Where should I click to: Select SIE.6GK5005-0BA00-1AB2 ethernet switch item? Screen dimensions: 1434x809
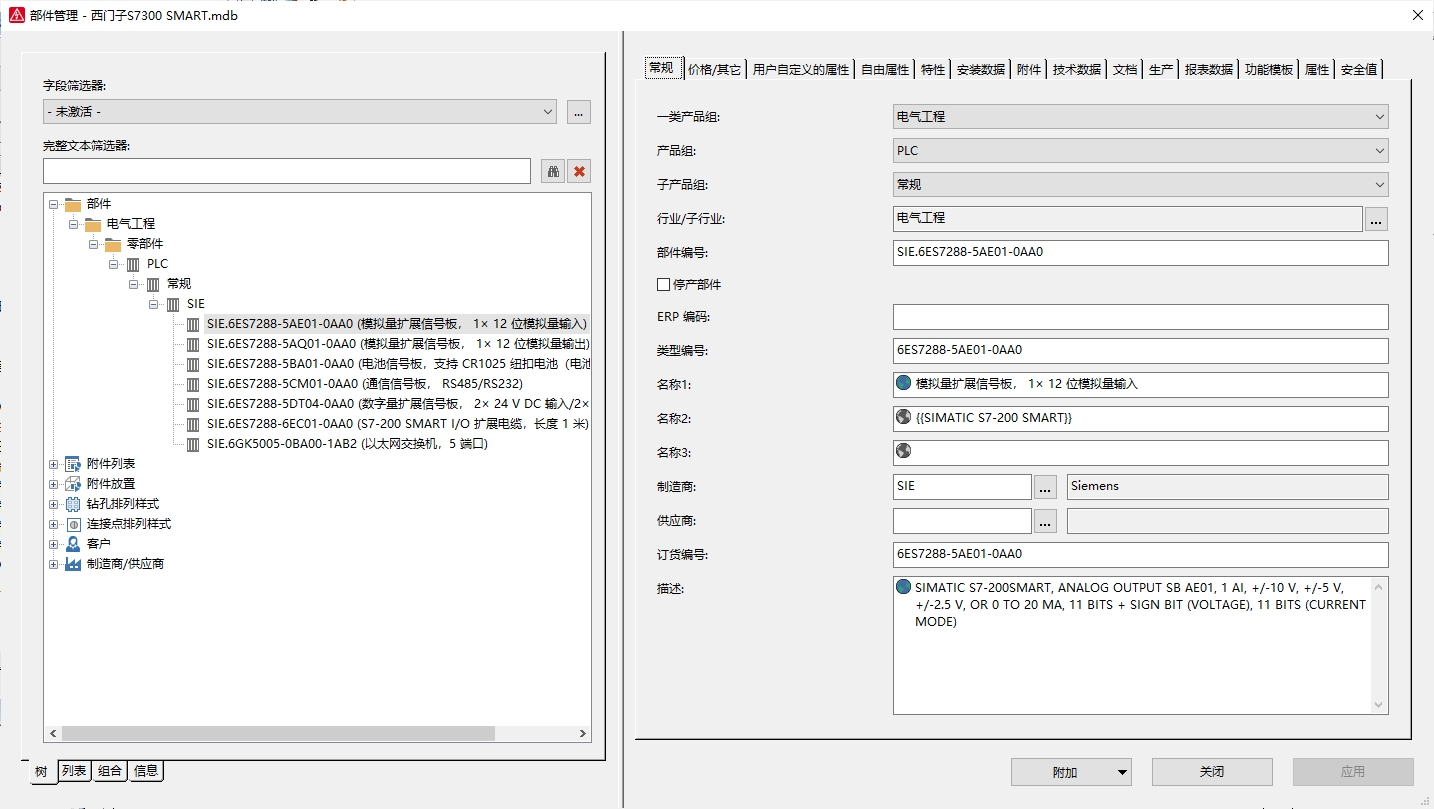[346, 444]
